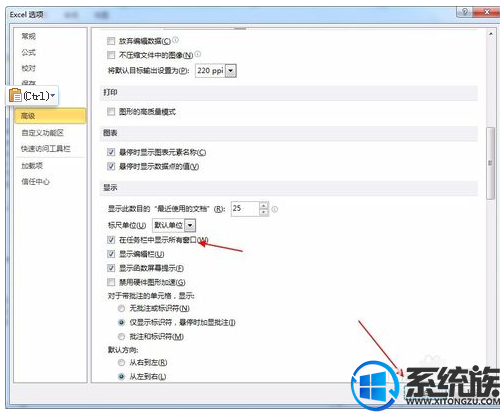Expand the 标尺单位 default unit dropdown

(x=190, y=225)
